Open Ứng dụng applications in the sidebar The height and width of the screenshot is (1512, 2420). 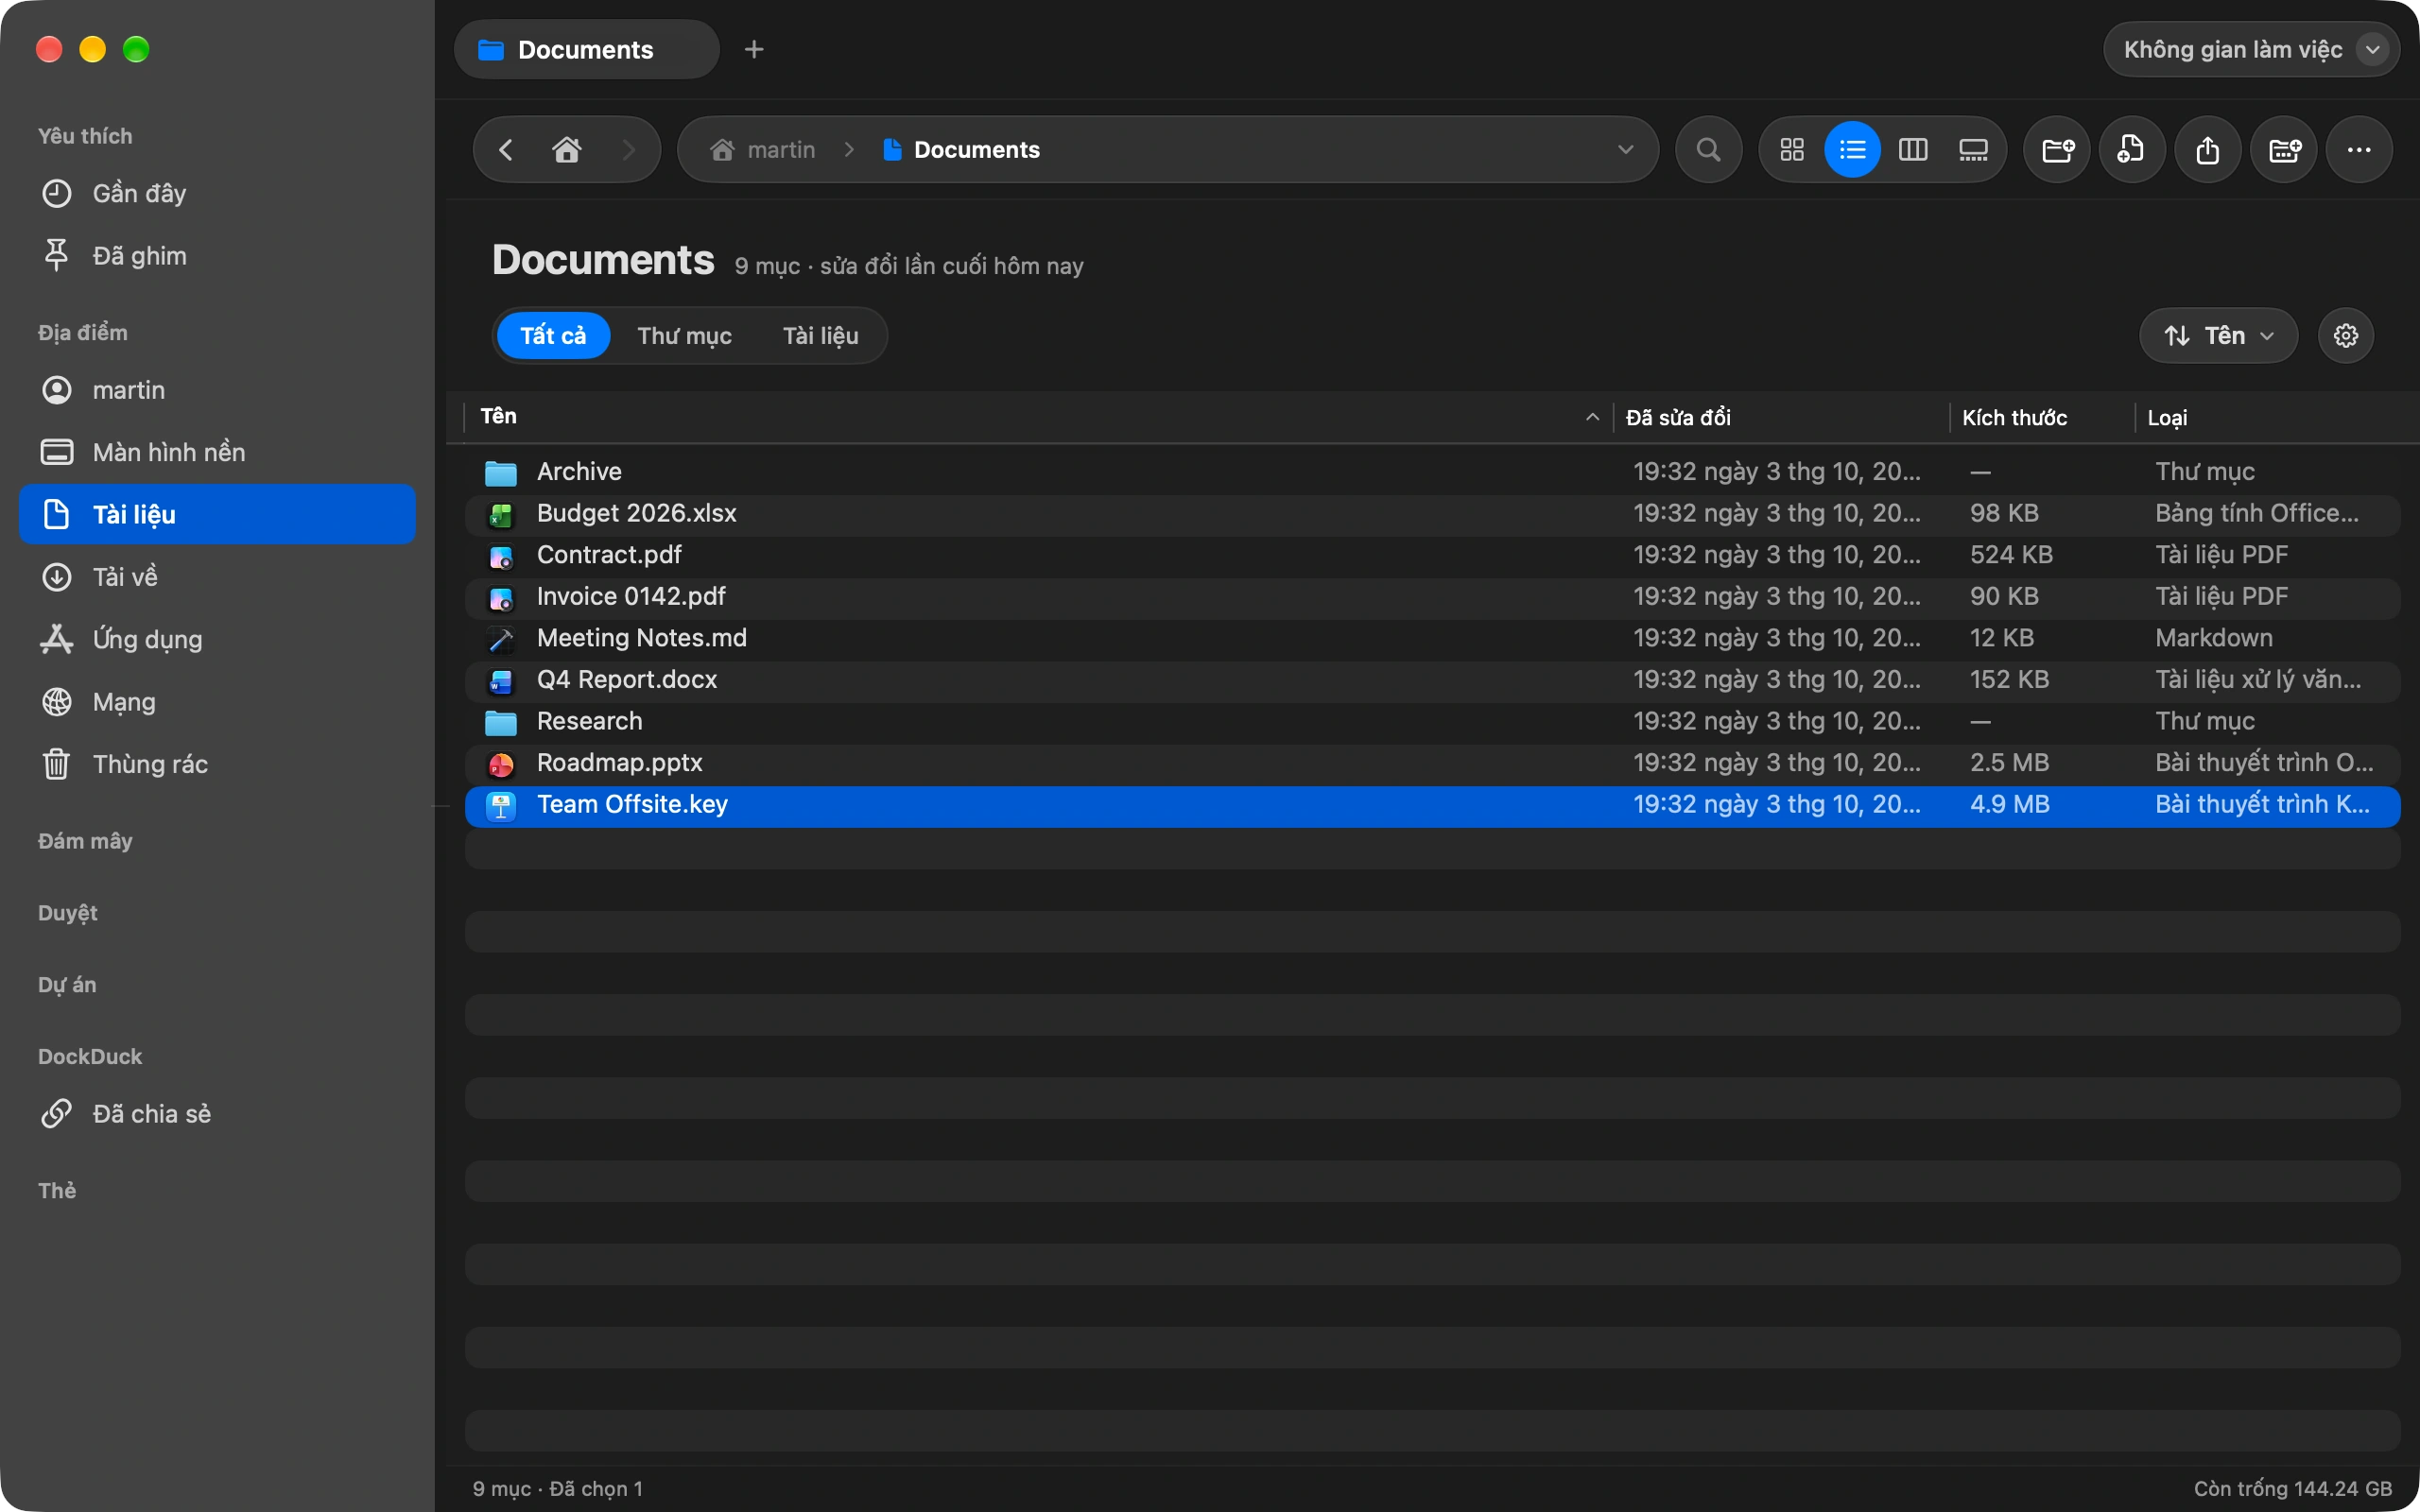(x=217, y=639)
